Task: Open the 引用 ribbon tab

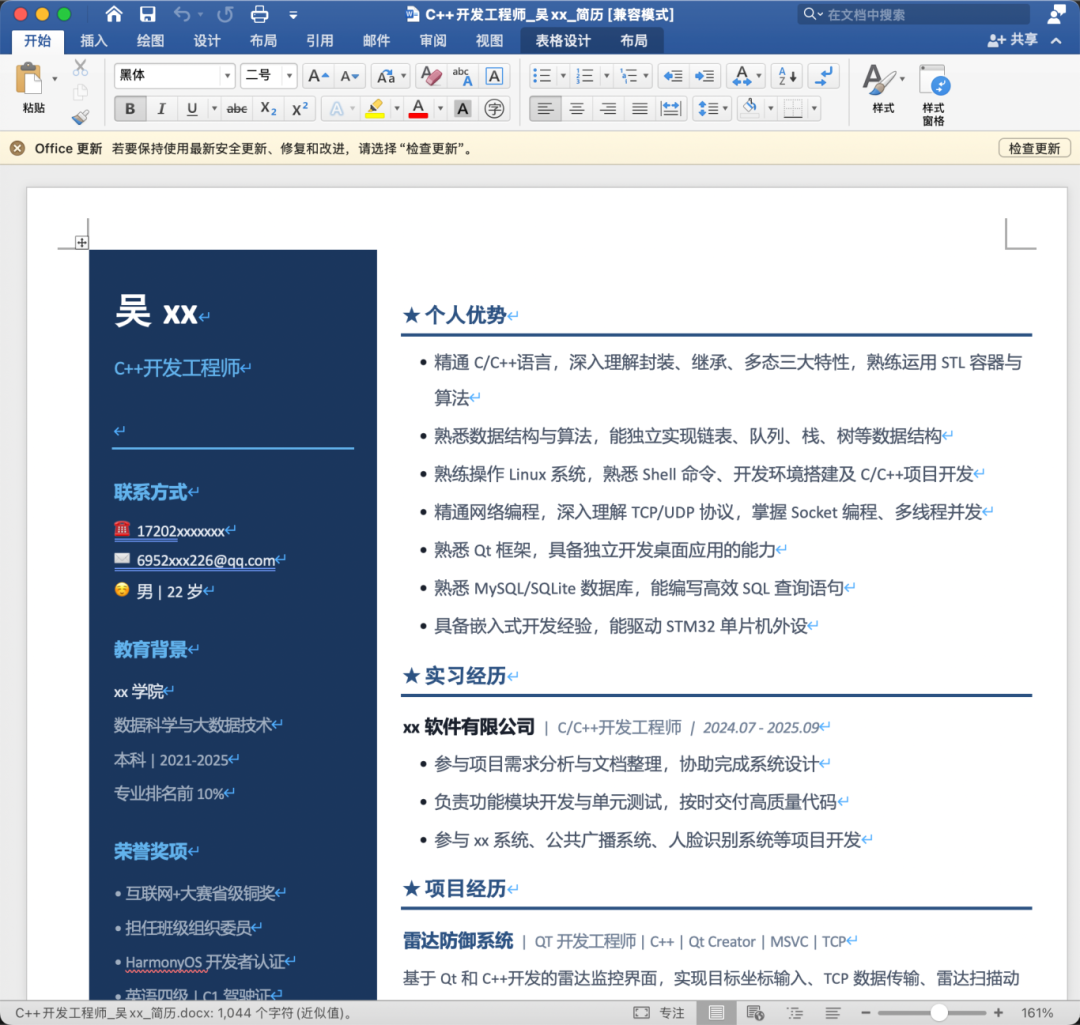Action: tap(320, 41)
